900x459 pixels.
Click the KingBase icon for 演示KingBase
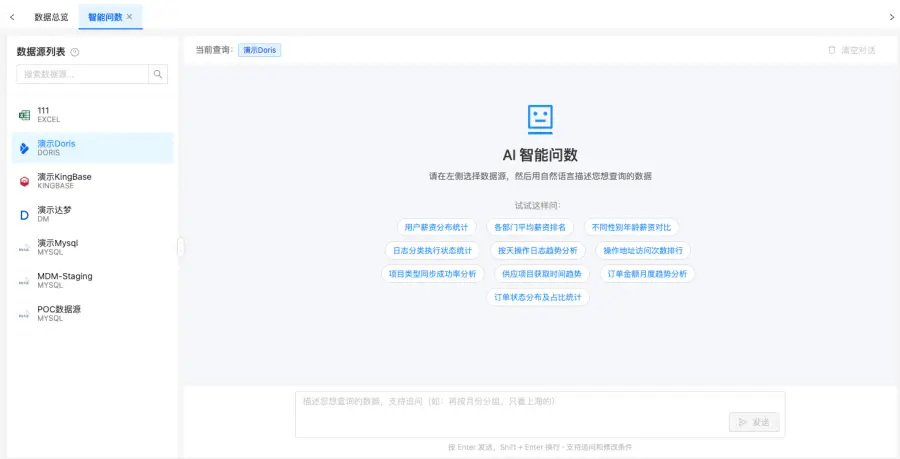pyautogui.click(x=24, y=181)
